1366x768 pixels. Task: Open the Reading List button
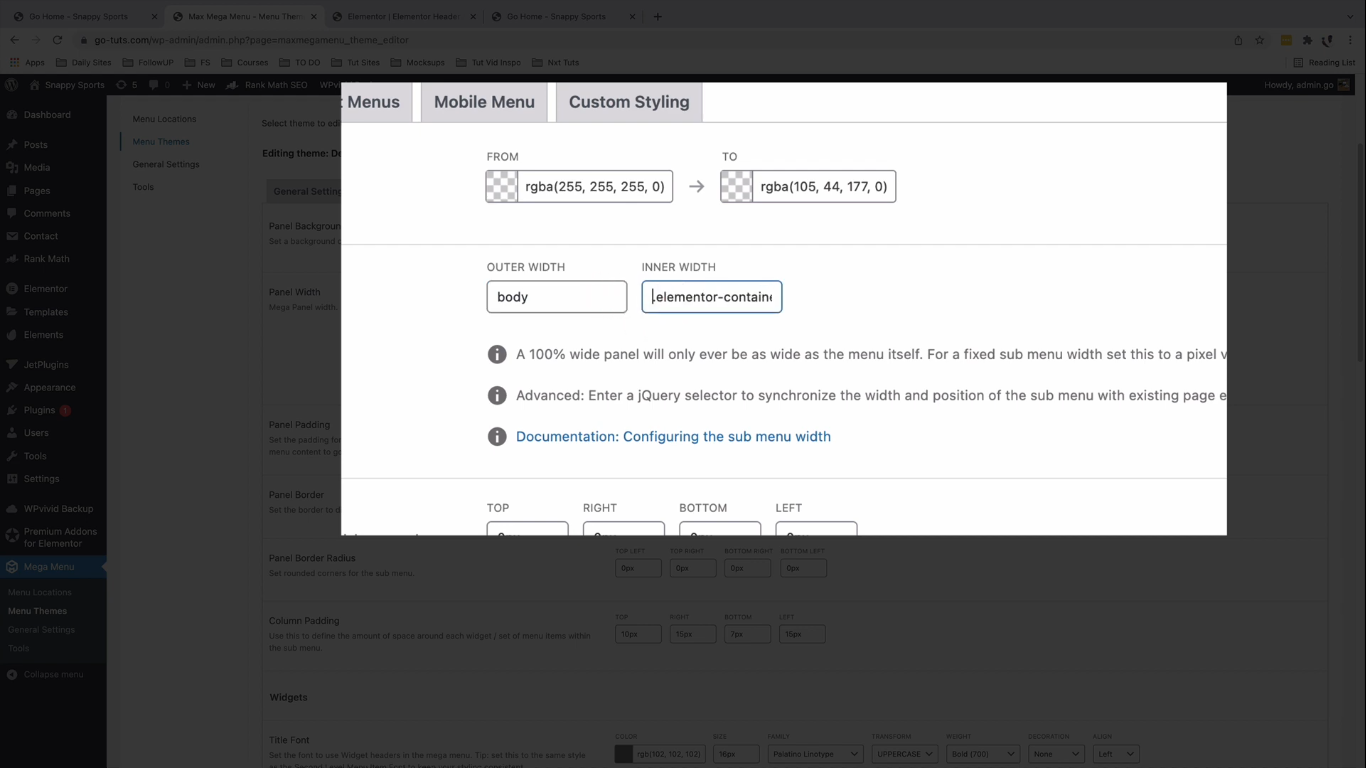[1323, 62]
